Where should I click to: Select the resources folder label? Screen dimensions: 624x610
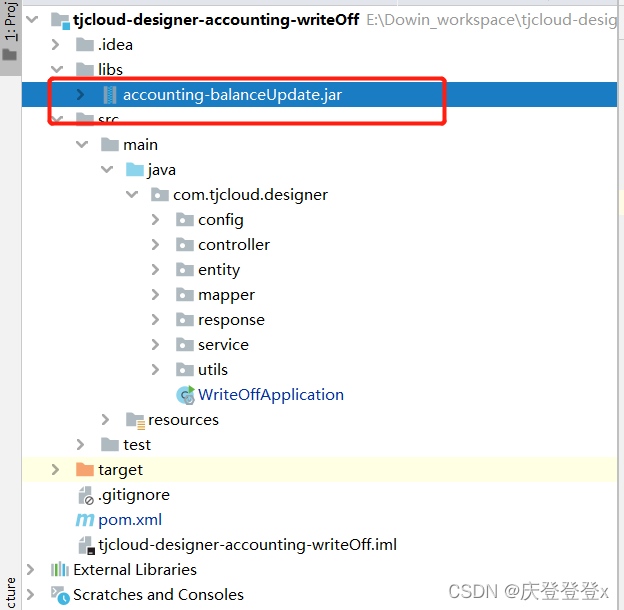point(183,420)
